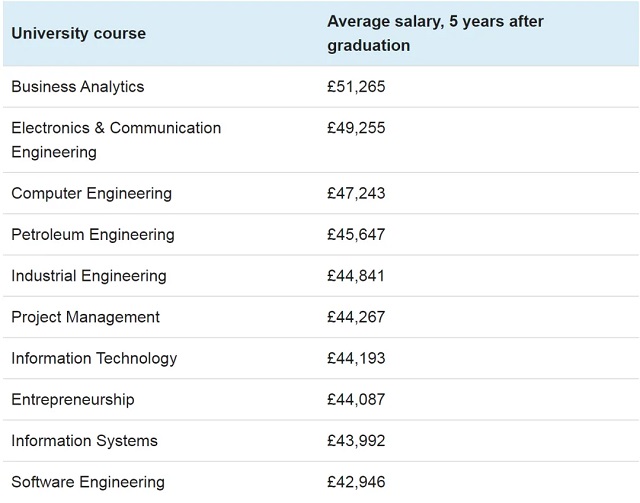
Task: Select the £44,841 salary value
Action: click(x=356, y=276)
